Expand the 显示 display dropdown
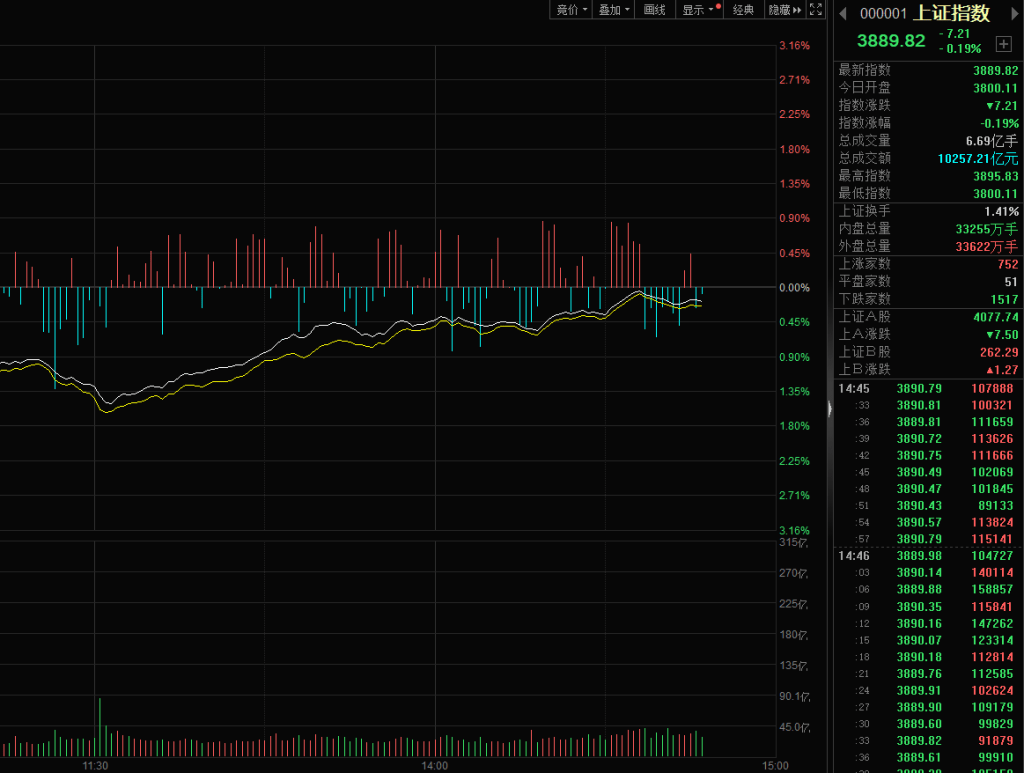Image resolution: width=1024 pixels, height=773 pixels. (x=699, y=10)
